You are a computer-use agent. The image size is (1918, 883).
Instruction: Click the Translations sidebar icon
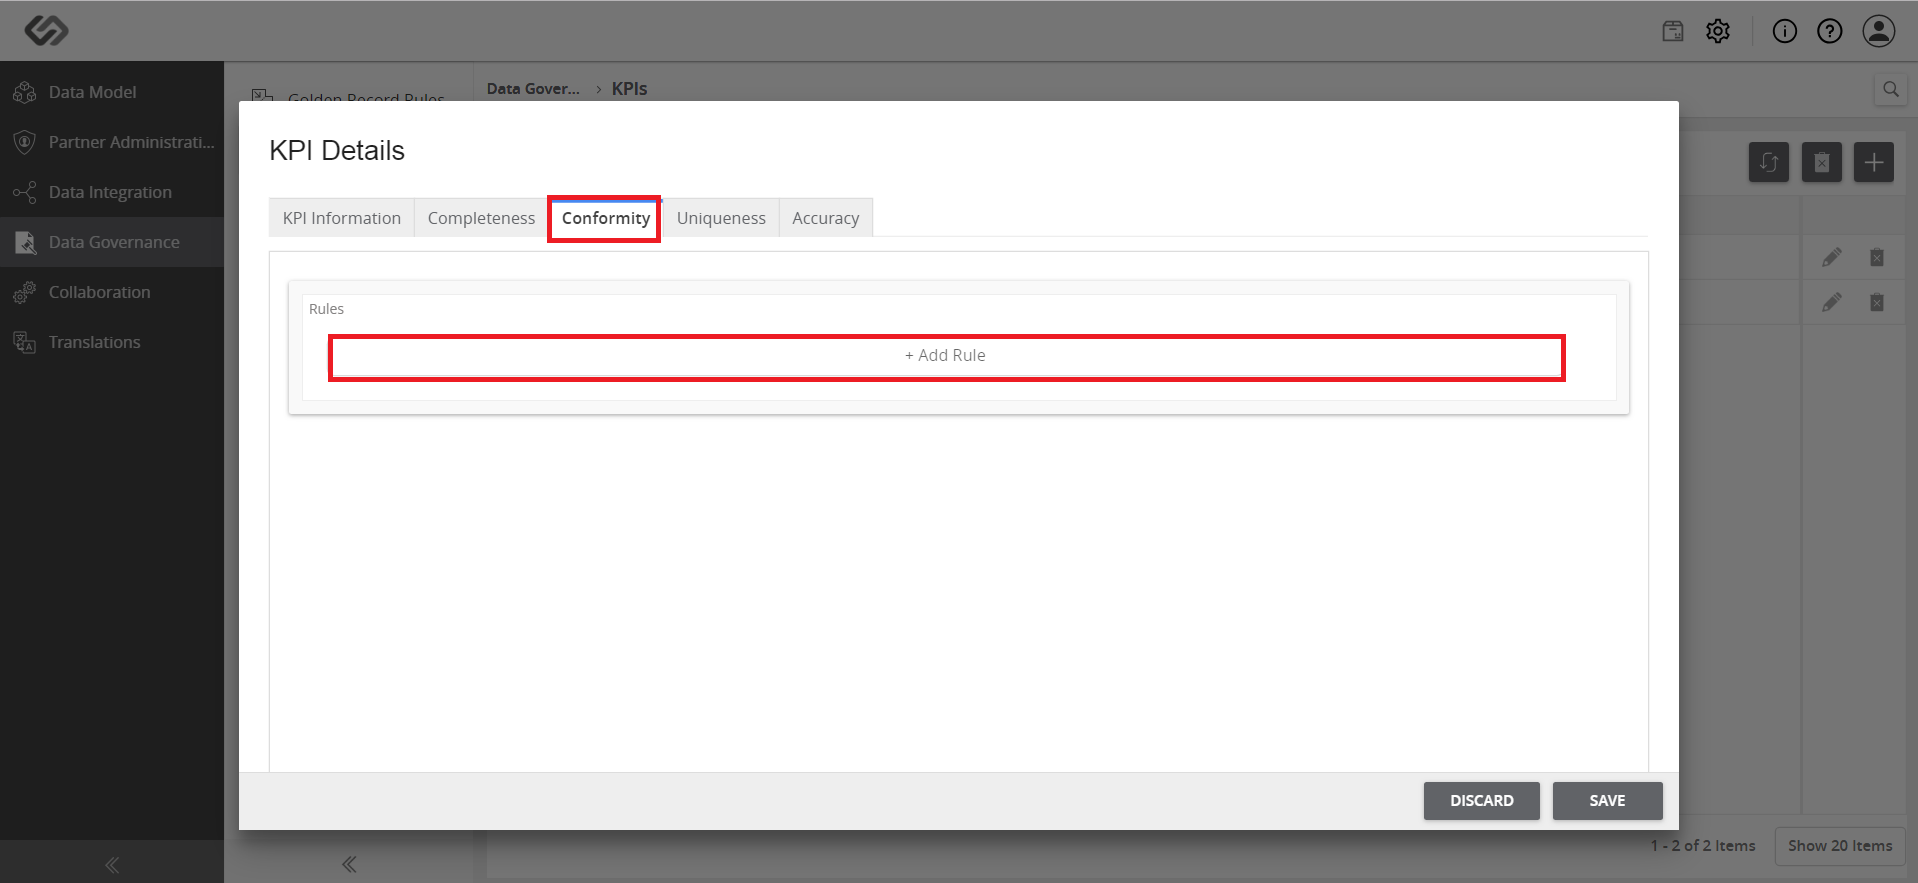tap(25, 342)
